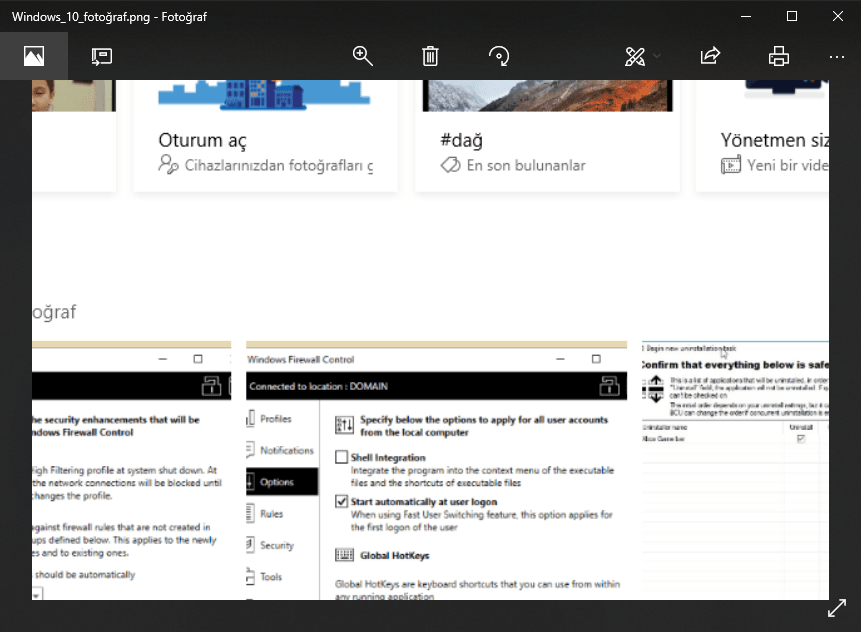Viewport: 861px width, 632px height.
Task: Share the photo using the share icon
Action: 710,56
